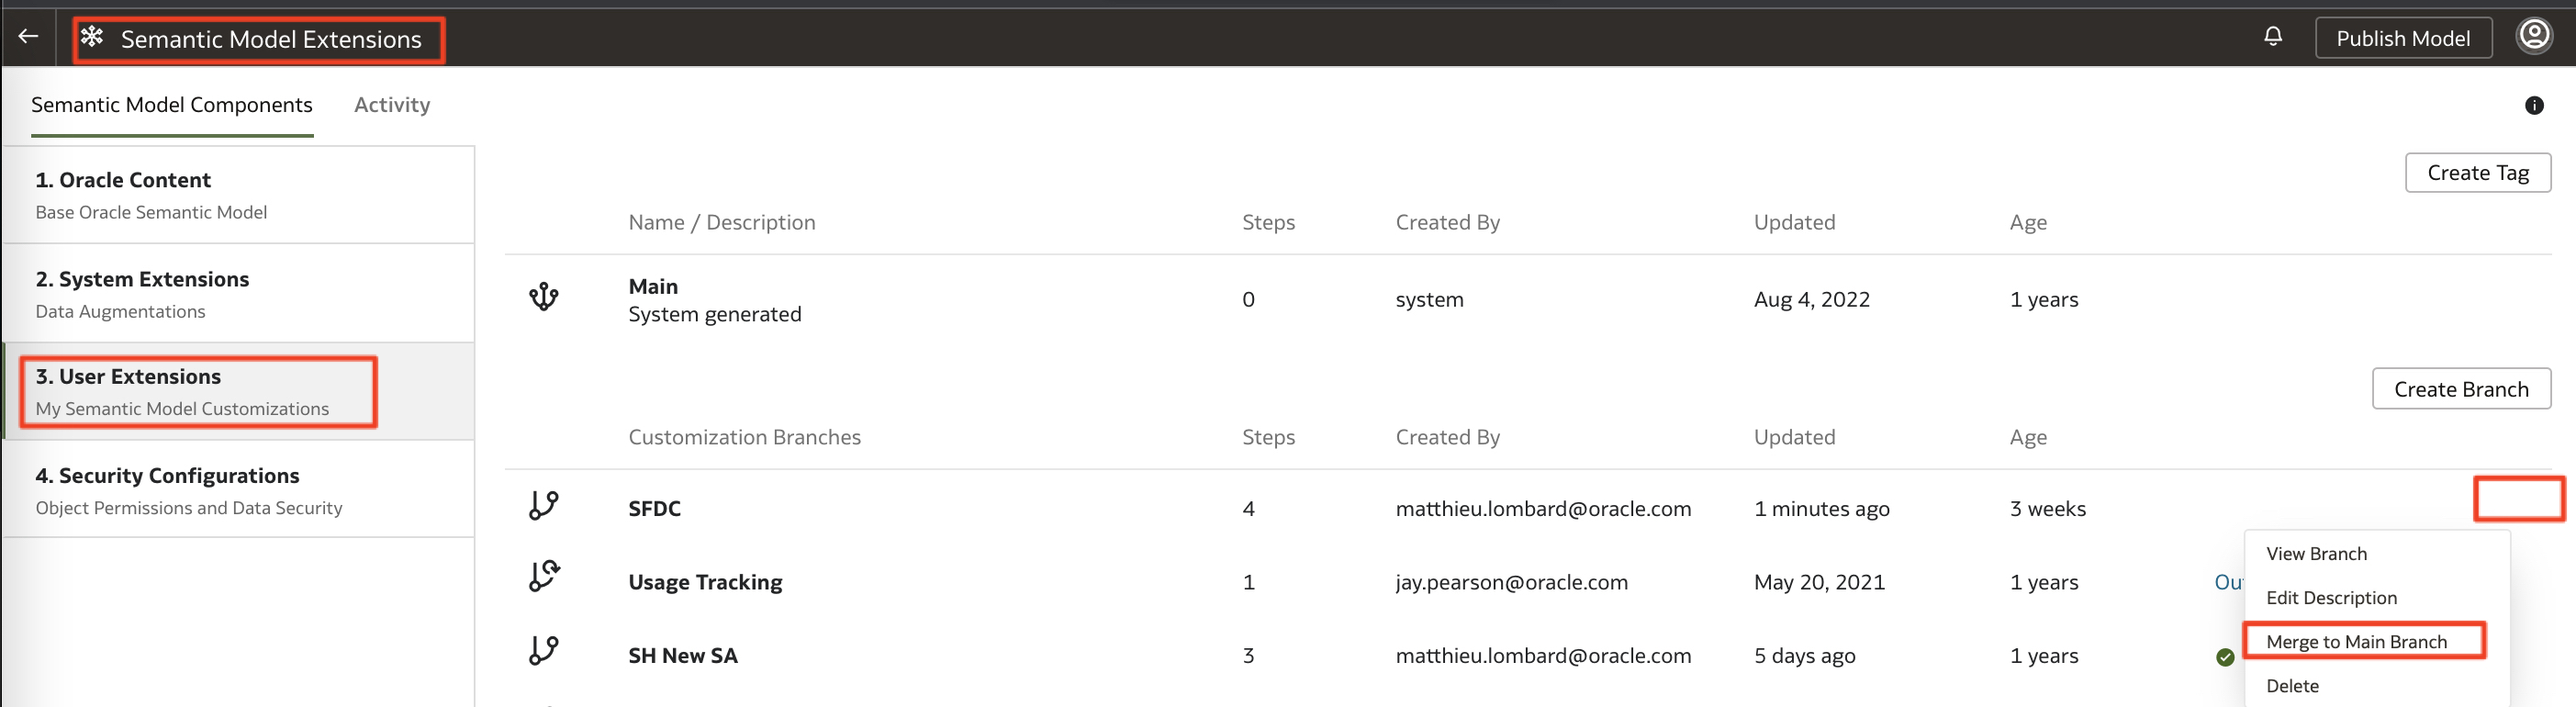Switch to the Activity tab

[x=392, y=105]
